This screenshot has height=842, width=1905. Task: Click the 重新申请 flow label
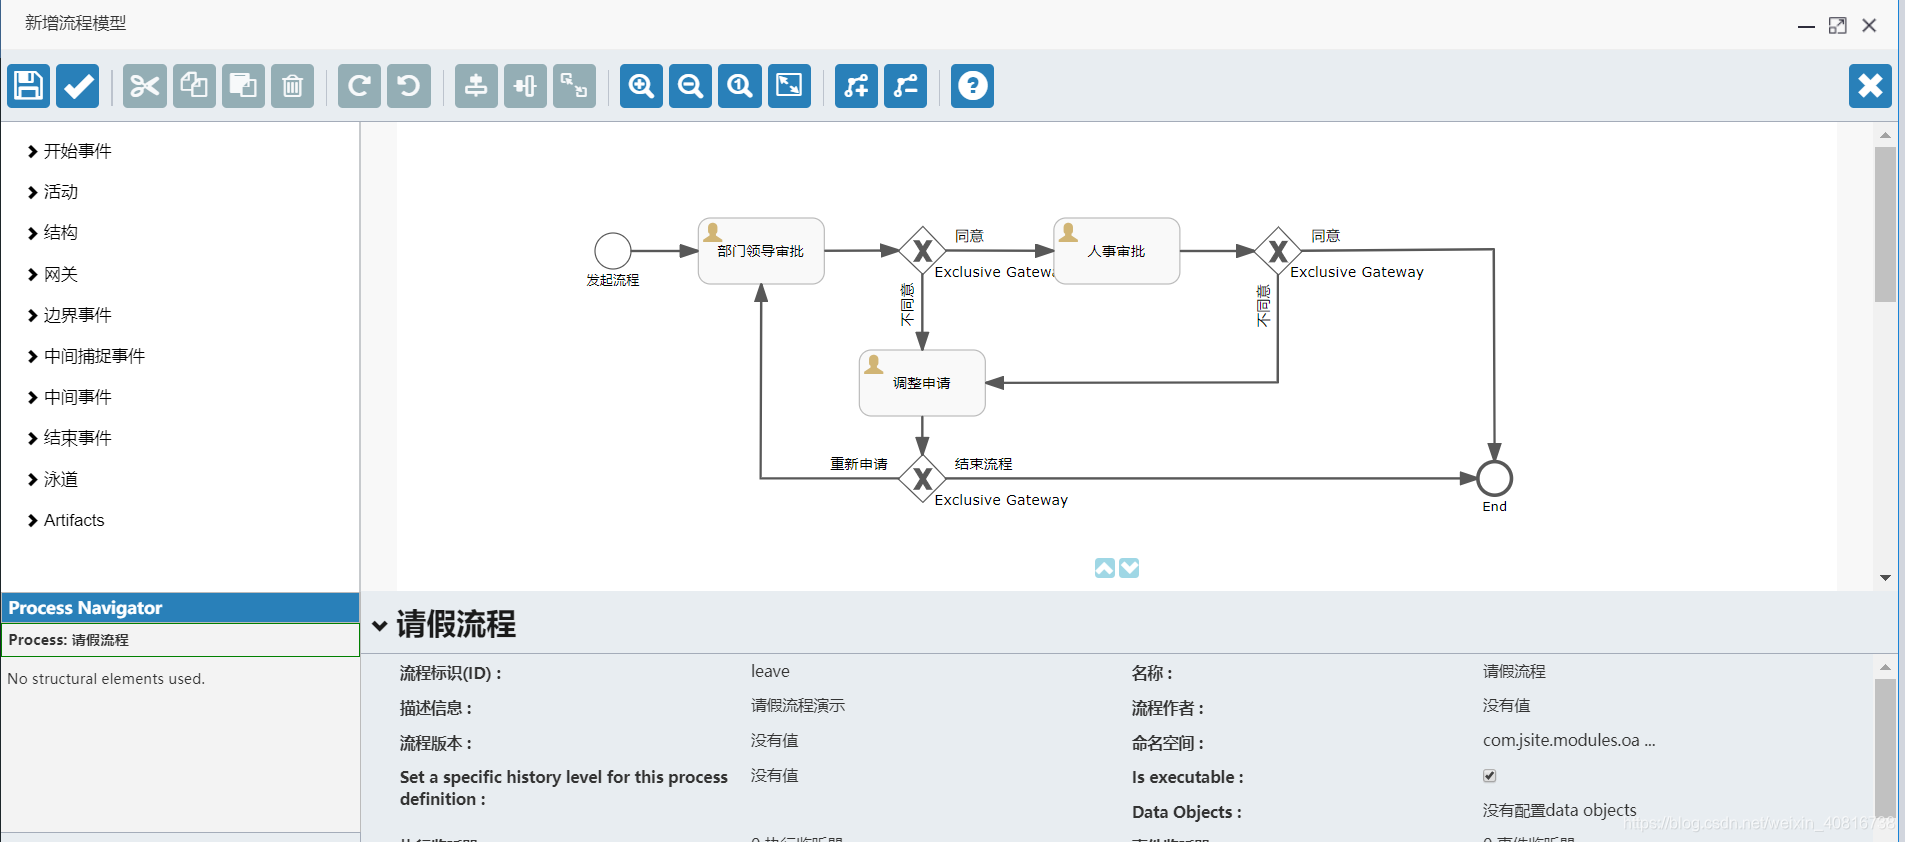click(859, 464)
